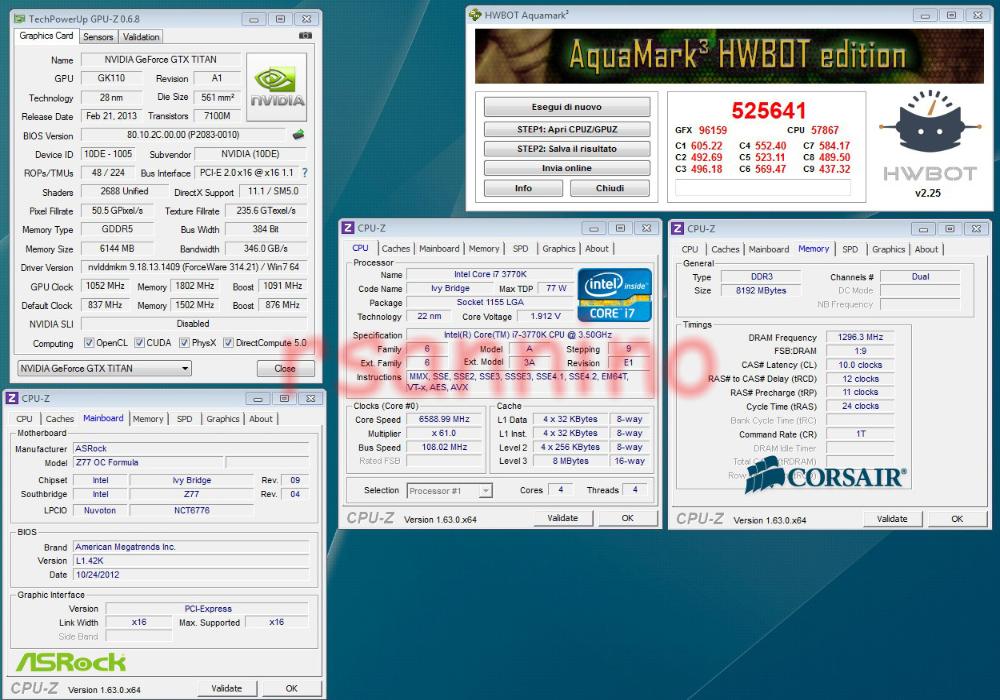Open SPD tab in CPU-Z Memory window

tap(850, 249)
